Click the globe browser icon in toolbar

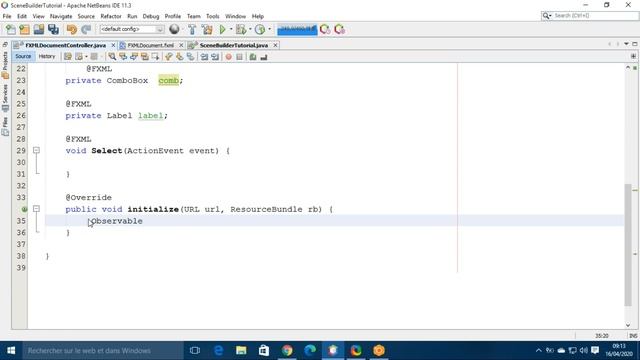(x=174, y=29)
